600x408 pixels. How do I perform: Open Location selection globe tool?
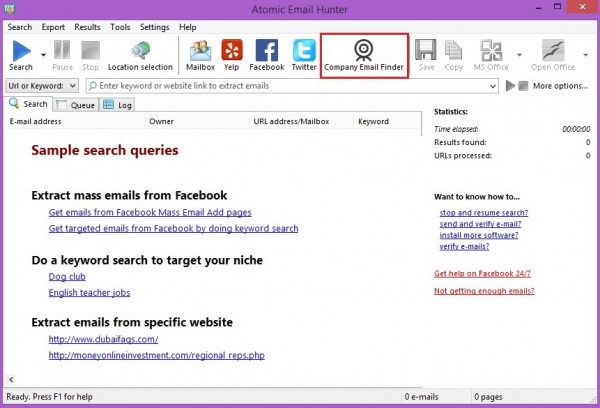coord(140,51)
